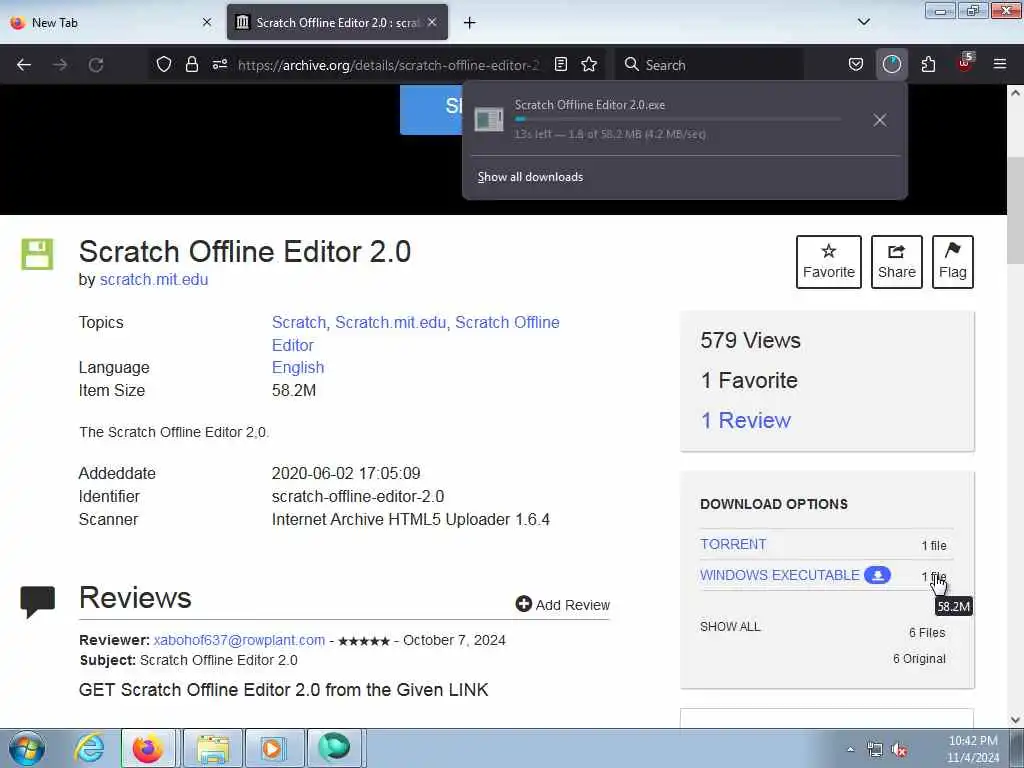This screenshot has height=768, width=1024.
Task: Close the New Tab tab
Action: click(207, 23)
